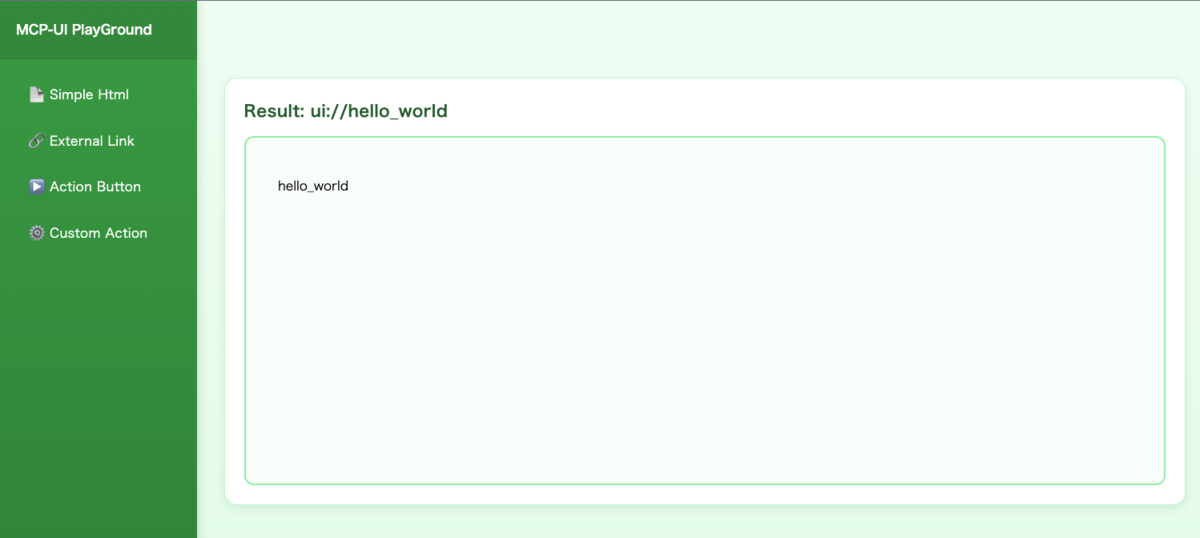Click the PlayGround word in the sidebar header

click(x=112, y=30)
